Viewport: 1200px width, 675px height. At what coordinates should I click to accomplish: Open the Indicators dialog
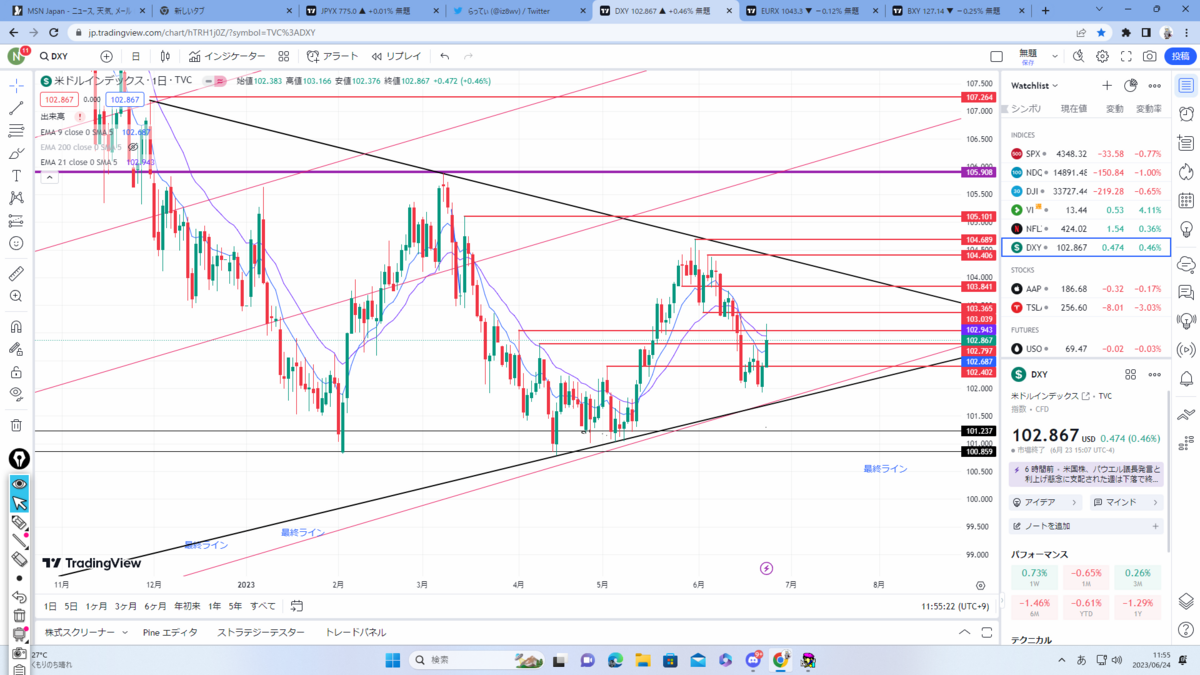tap(228, 56)
